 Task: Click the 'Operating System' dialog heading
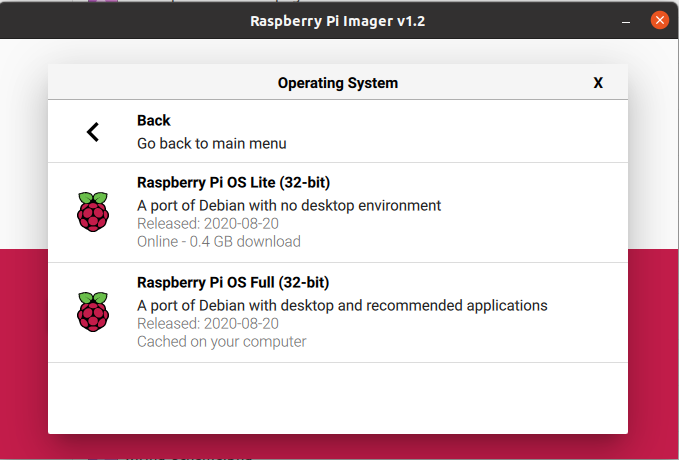pos(338,83)
